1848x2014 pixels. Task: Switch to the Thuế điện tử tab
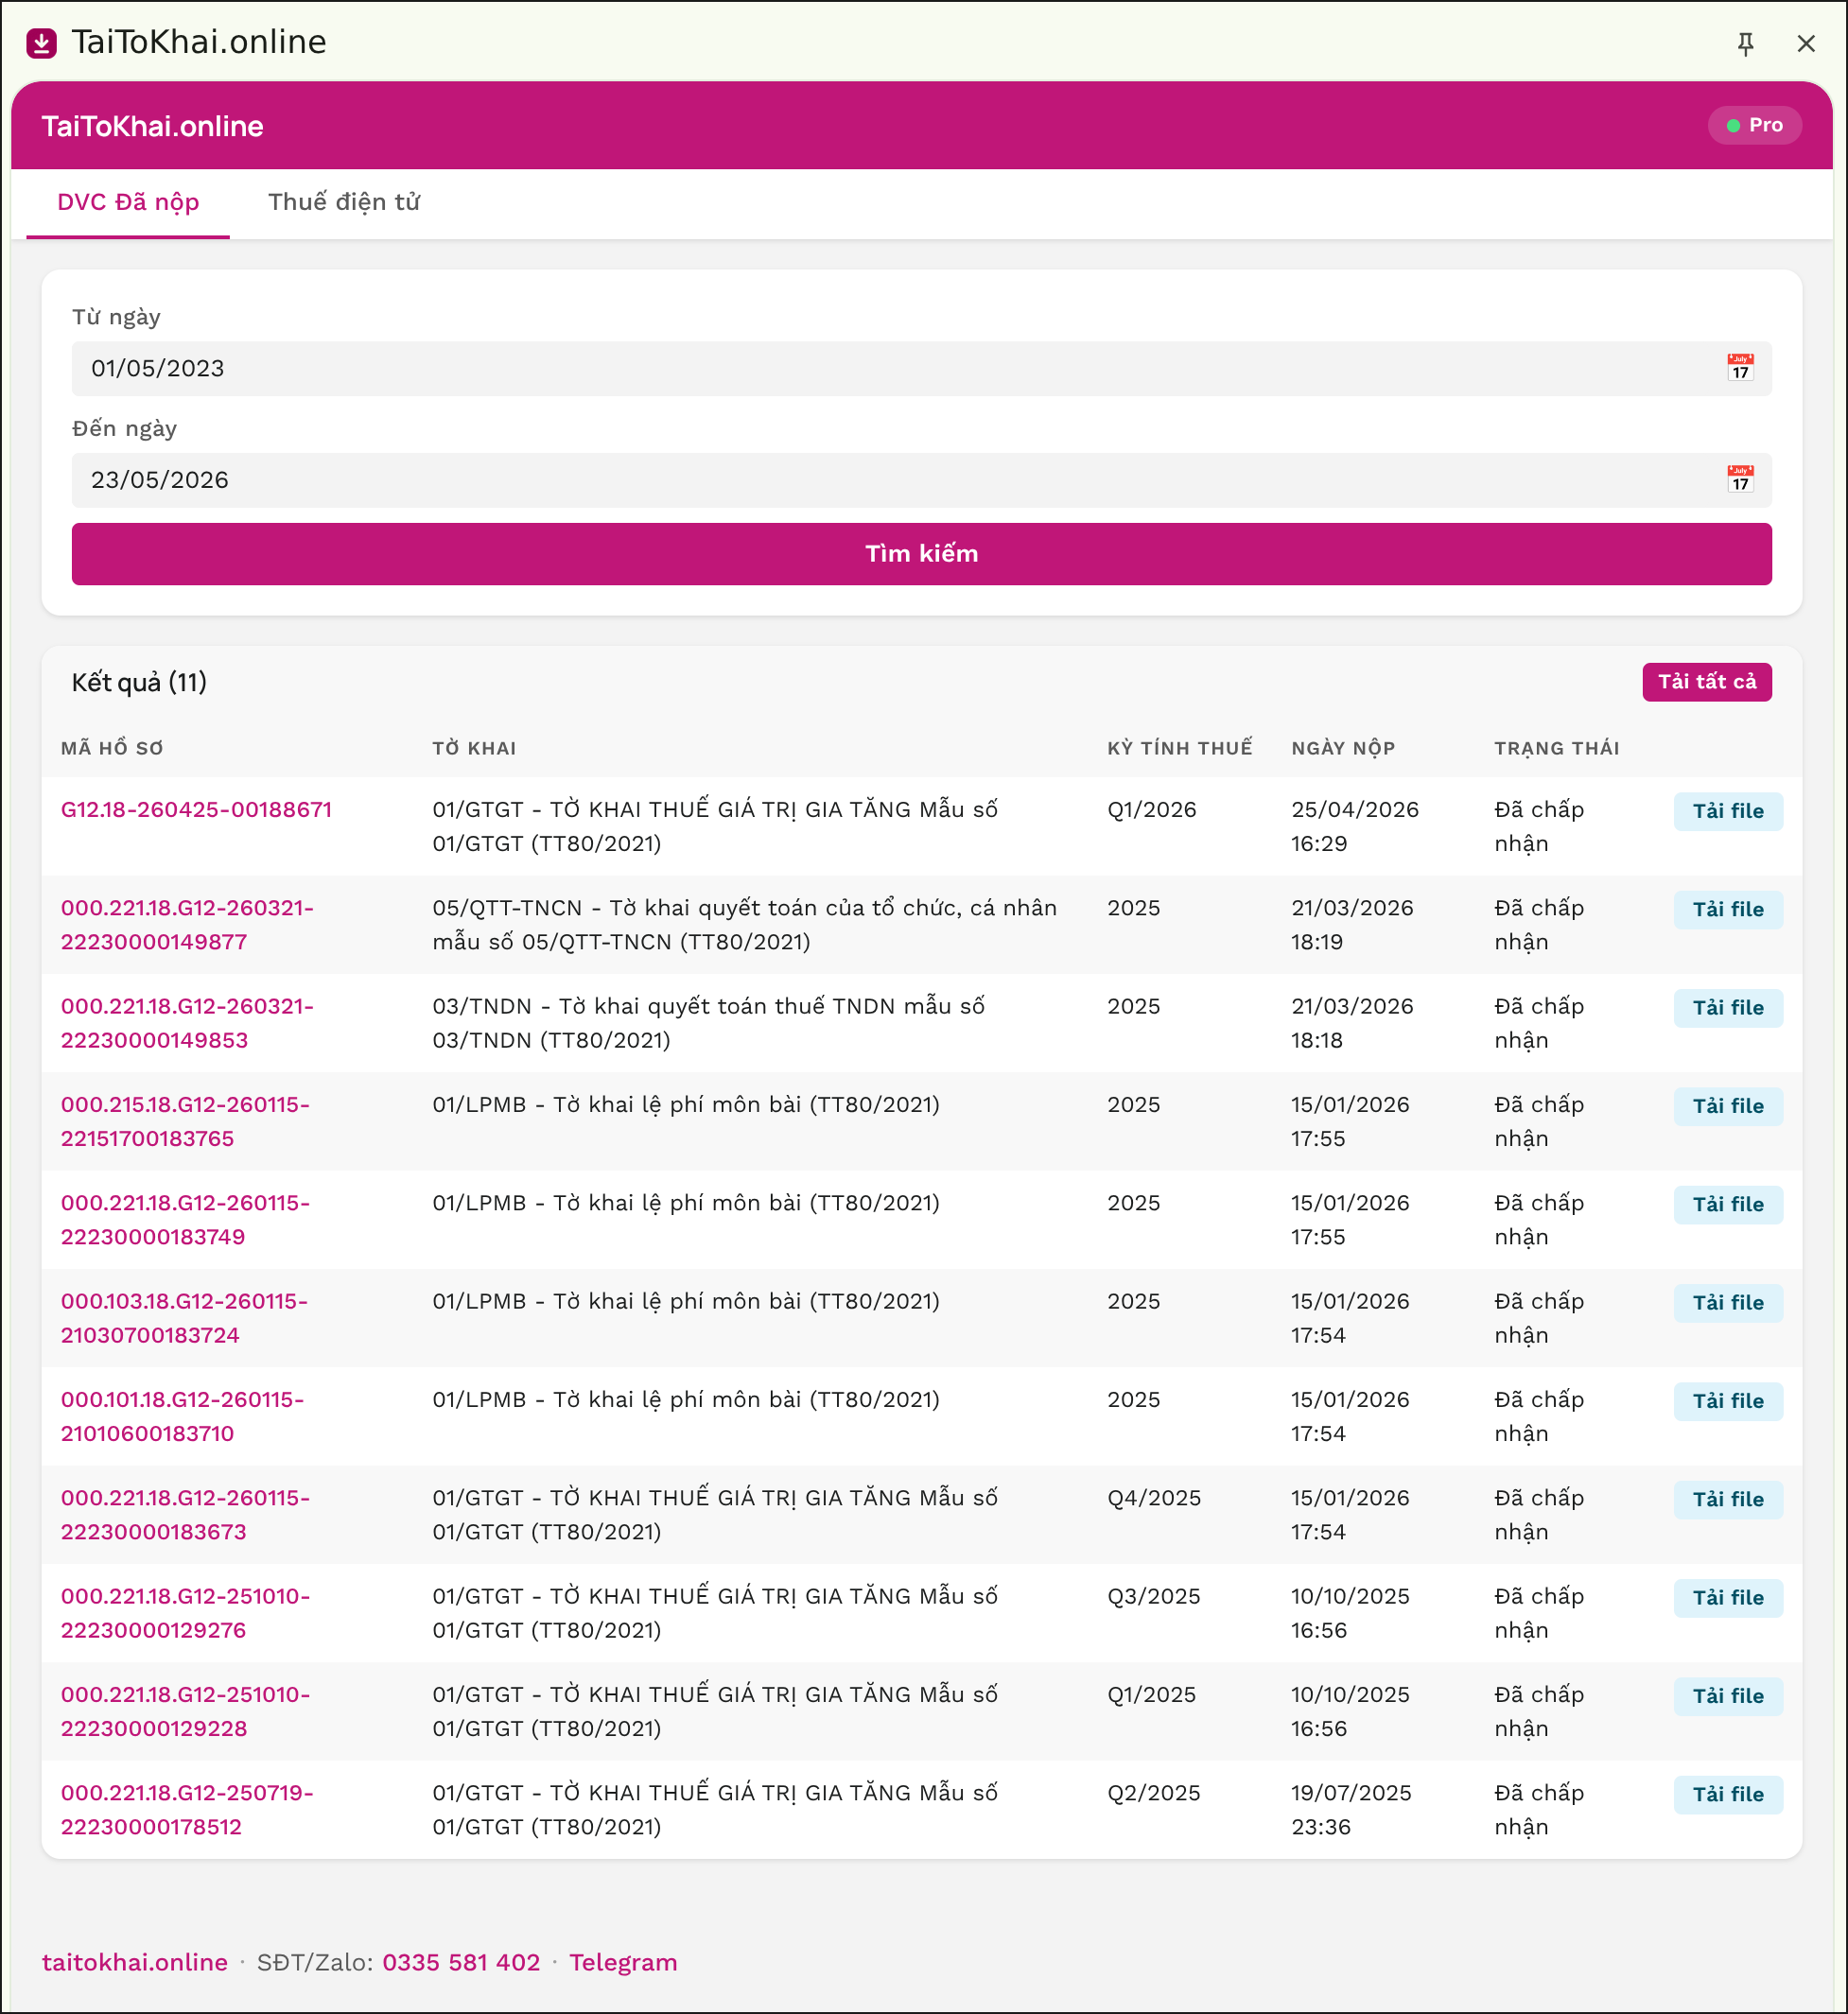[x=343, y=202]
